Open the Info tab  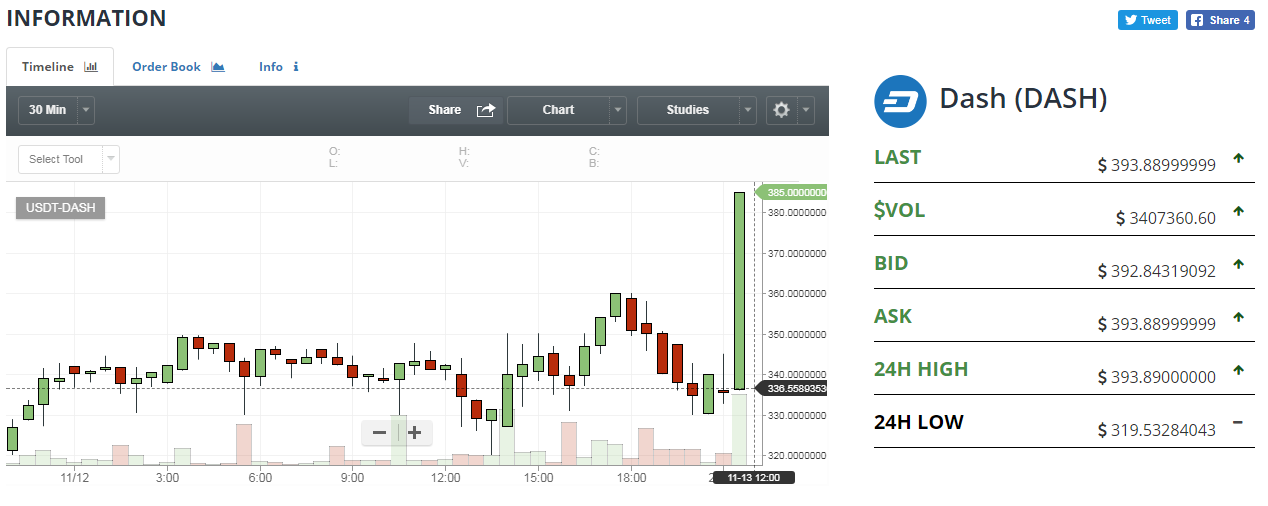click(279, 67)
